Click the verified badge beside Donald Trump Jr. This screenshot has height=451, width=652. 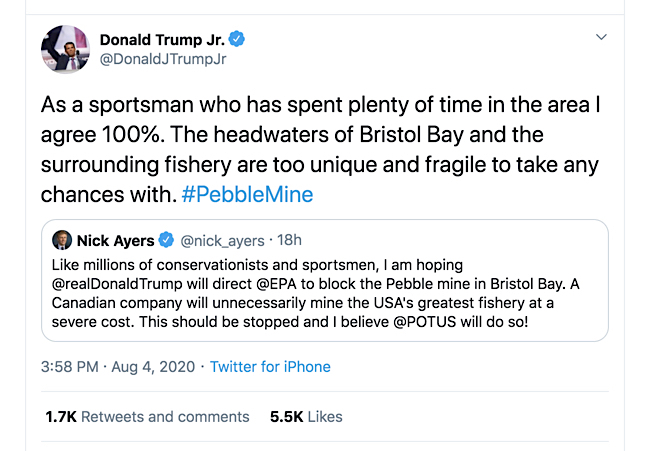(x=238, y=40)
